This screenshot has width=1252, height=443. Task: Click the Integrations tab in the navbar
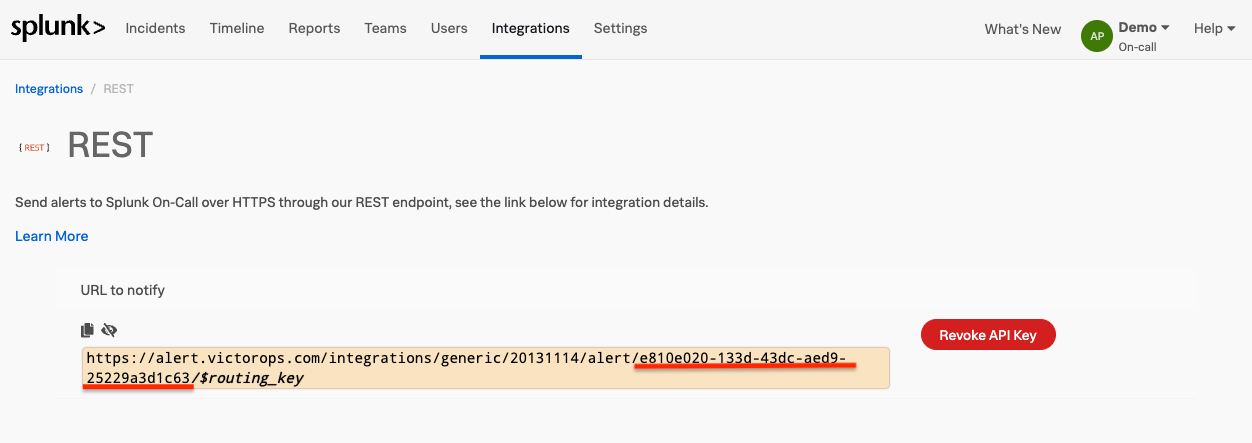tap(530, 29)
